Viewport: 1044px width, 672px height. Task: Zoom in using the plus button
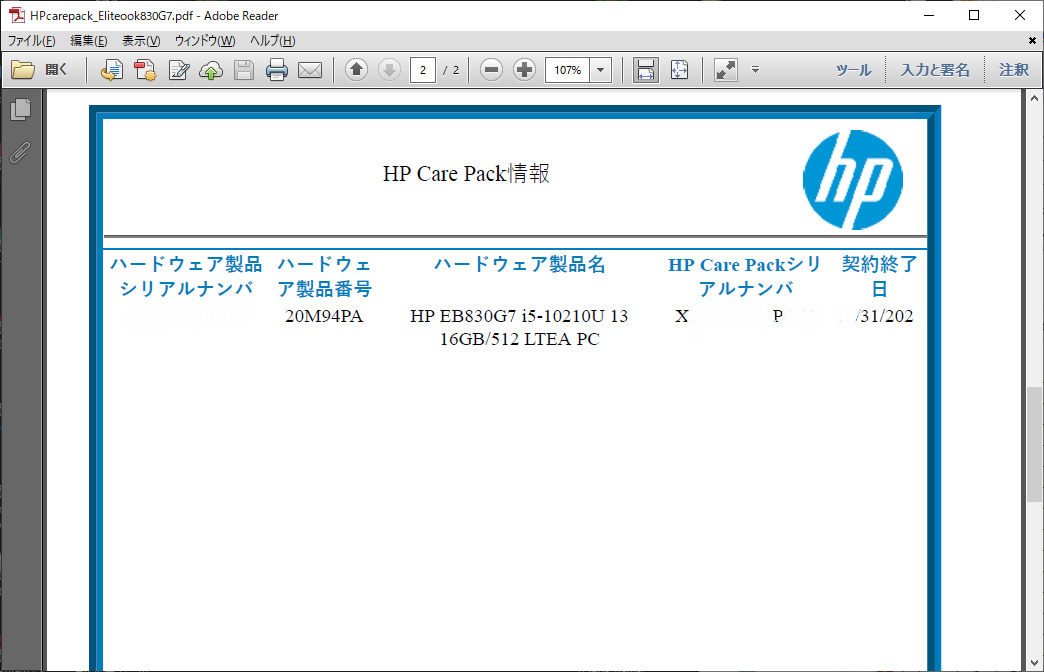click(524, 70)
